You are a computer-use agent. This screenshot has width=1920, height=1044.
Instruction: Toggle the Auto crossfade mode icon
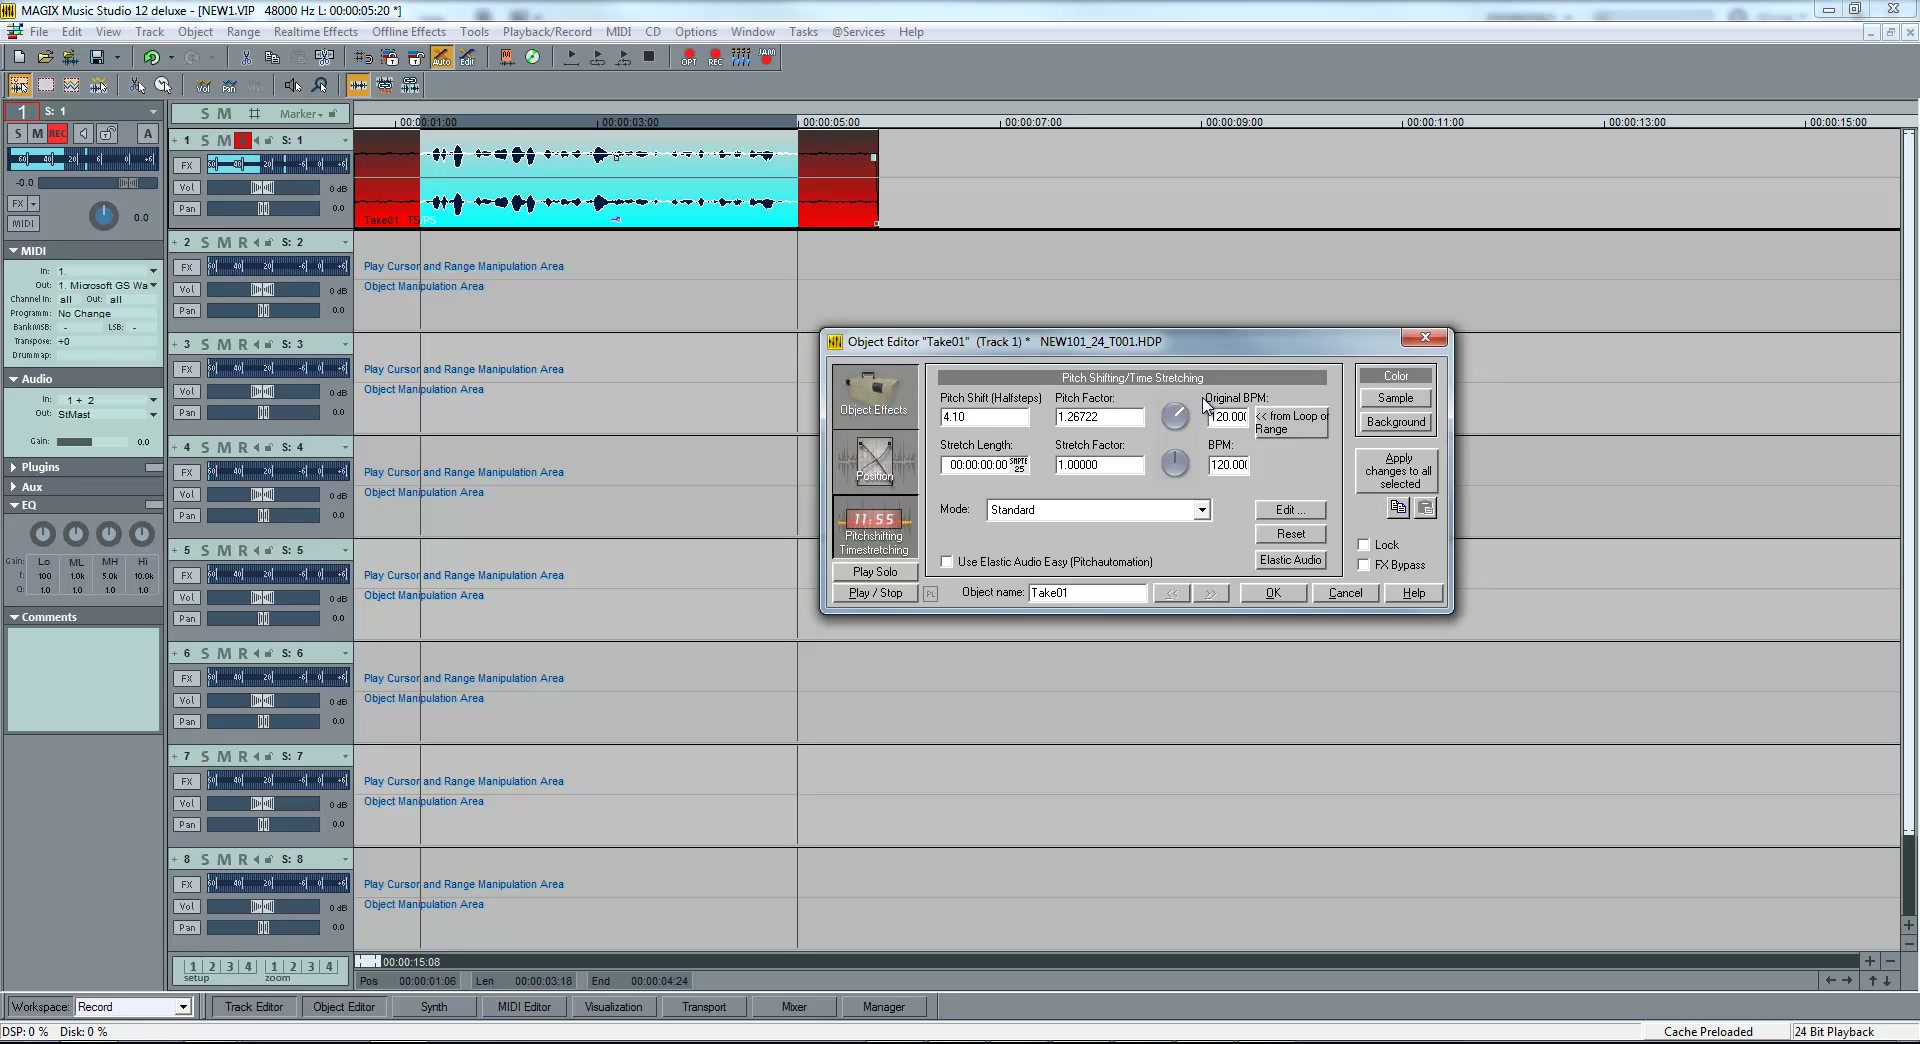pos(442,58)
